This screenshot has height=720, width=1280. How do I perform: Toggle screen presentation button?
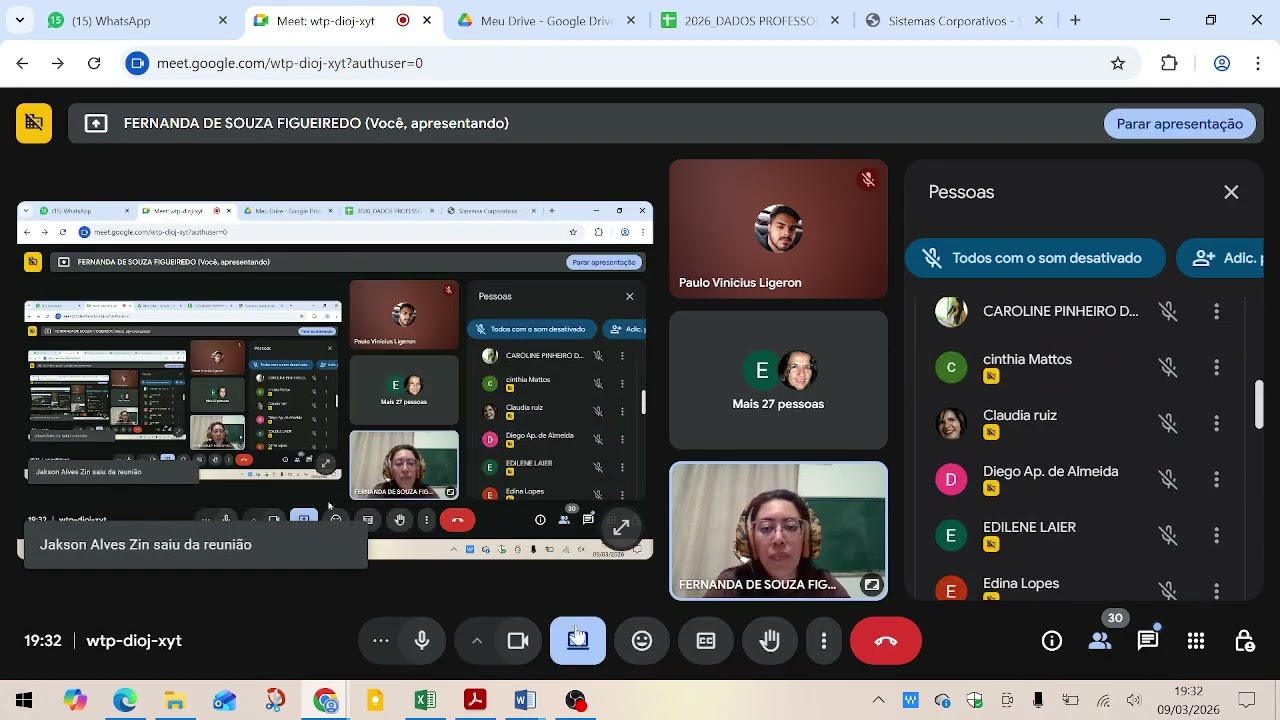click(x=578, y=641)
